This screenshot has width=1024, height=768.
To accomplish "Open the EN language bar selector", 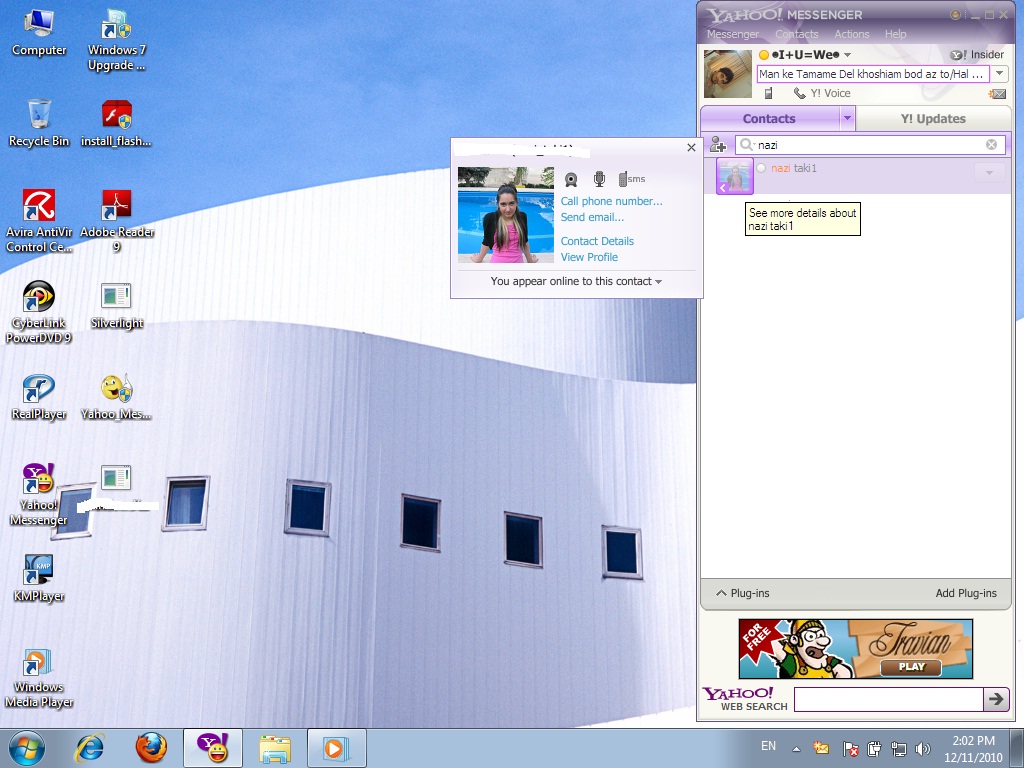I will pyautogui.click(x=769, y=746).
